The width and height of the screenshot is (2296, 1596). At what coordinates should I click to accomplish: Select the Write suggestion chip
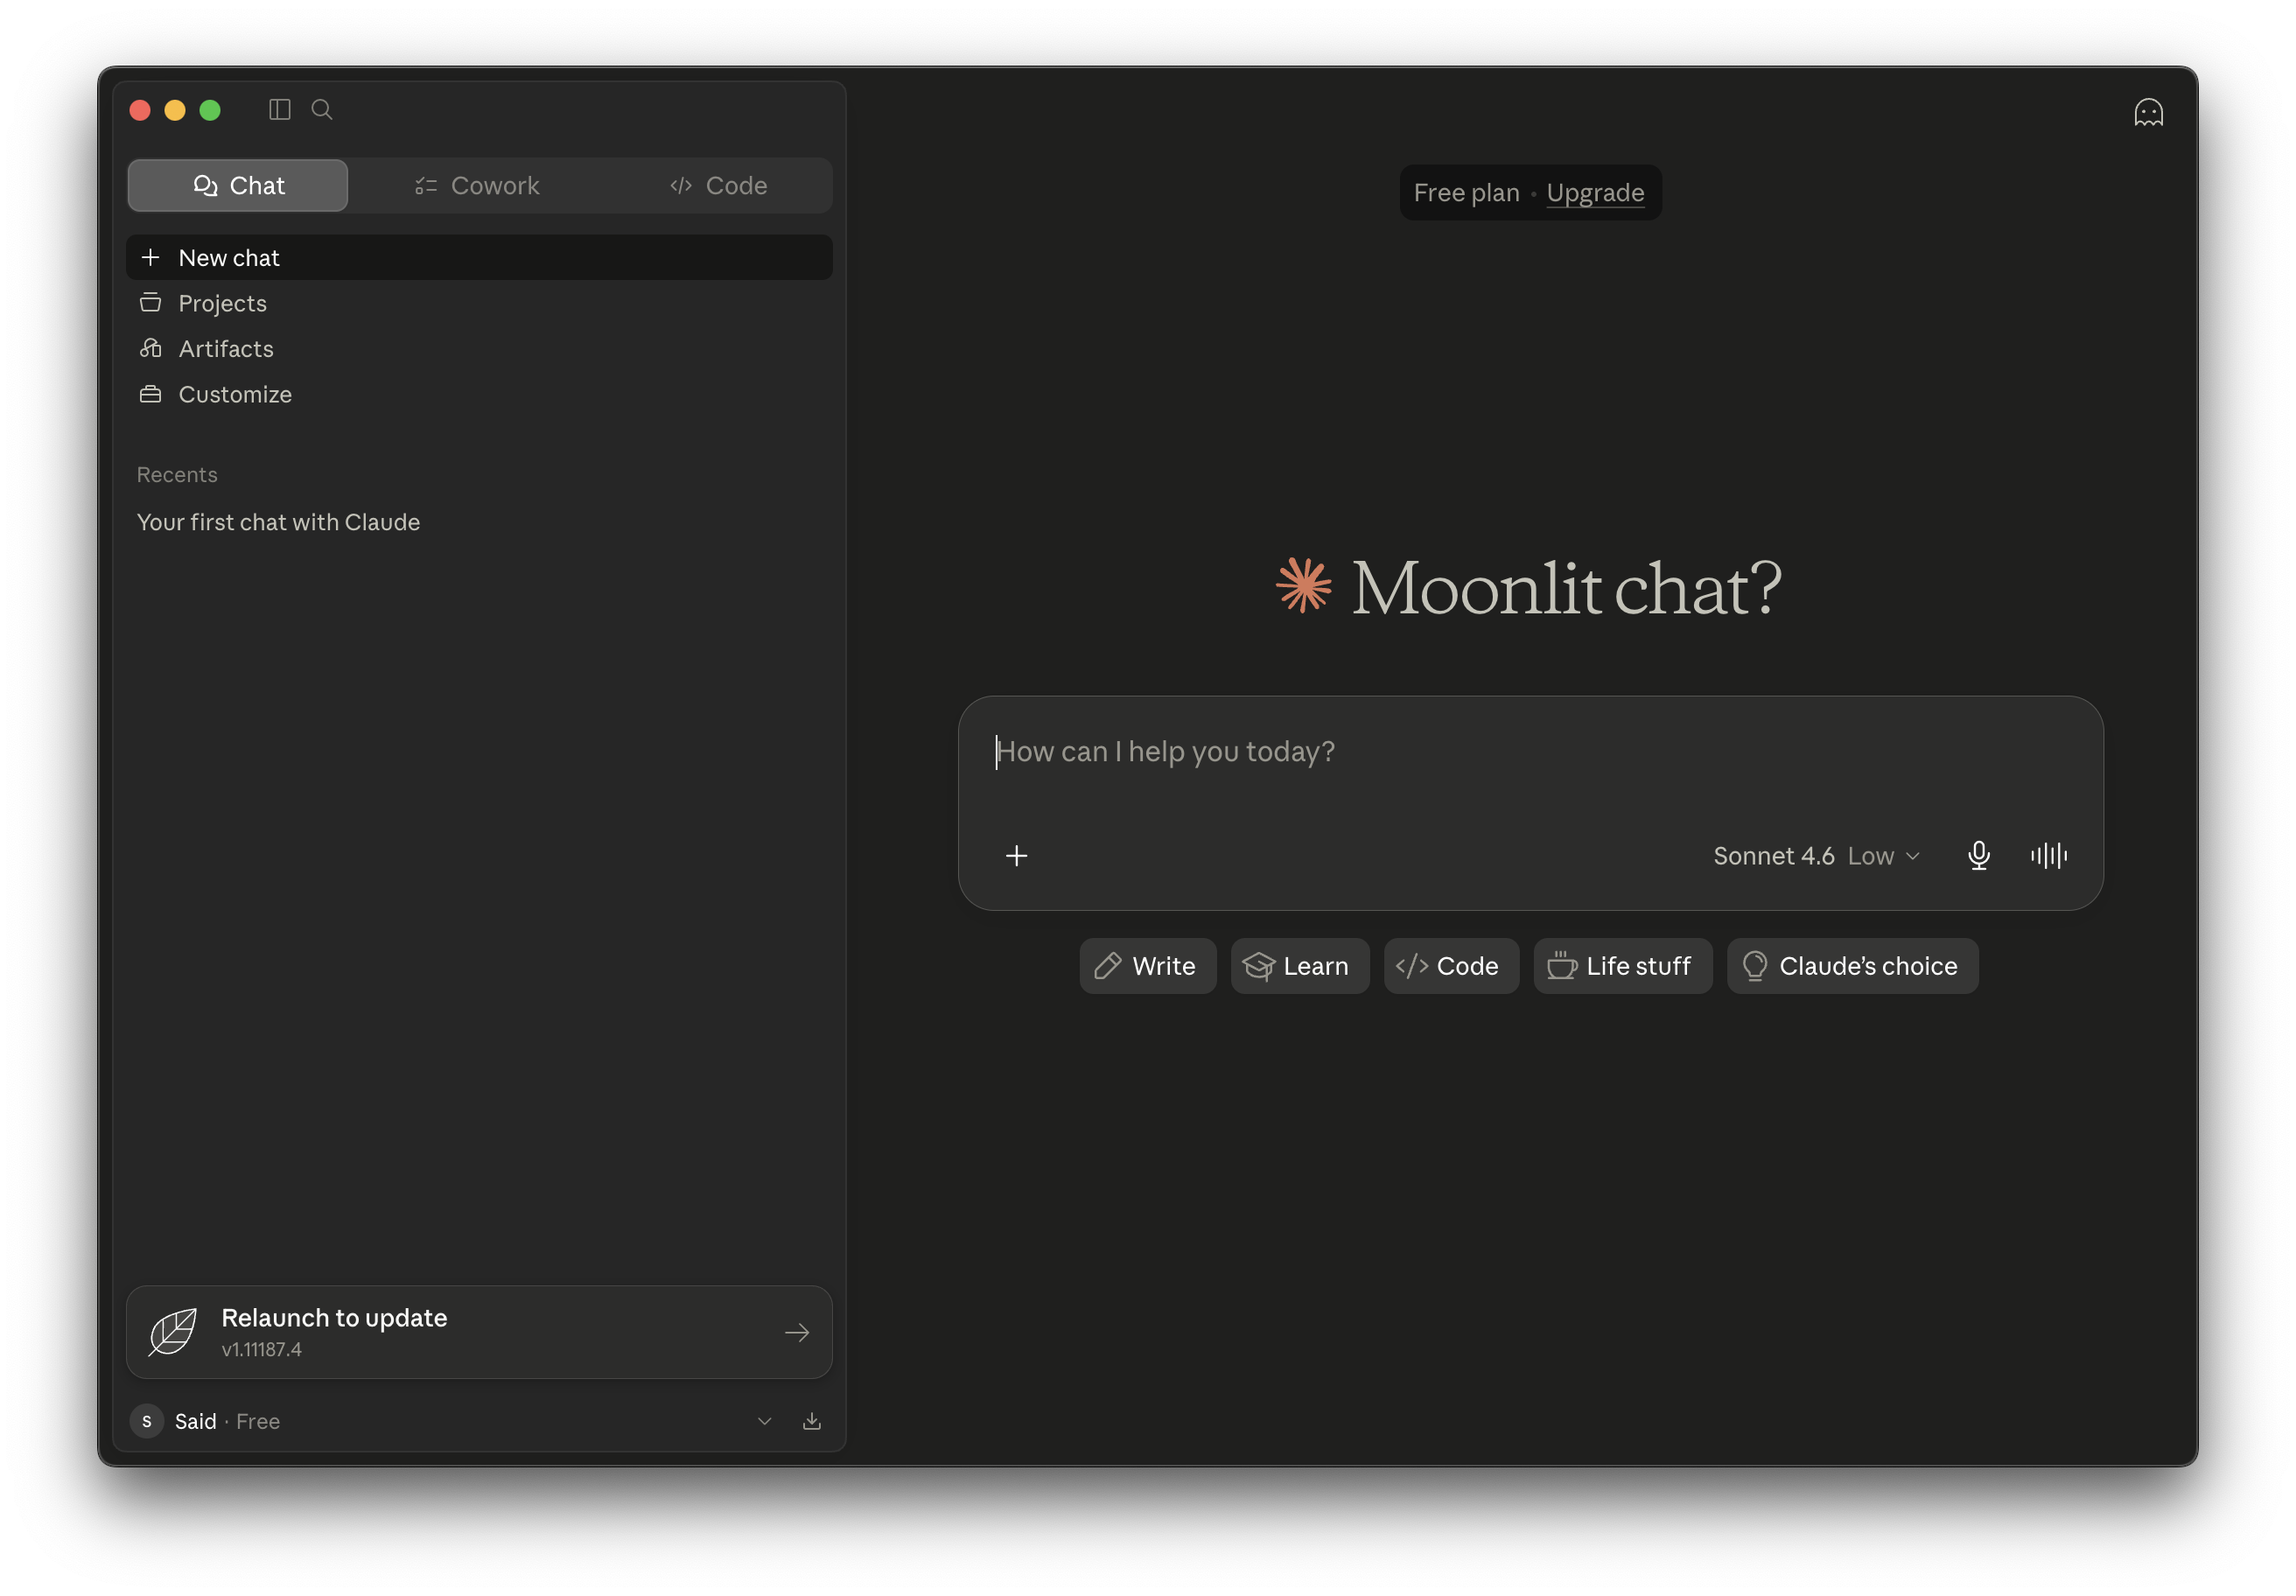[x=1147, y=966]
